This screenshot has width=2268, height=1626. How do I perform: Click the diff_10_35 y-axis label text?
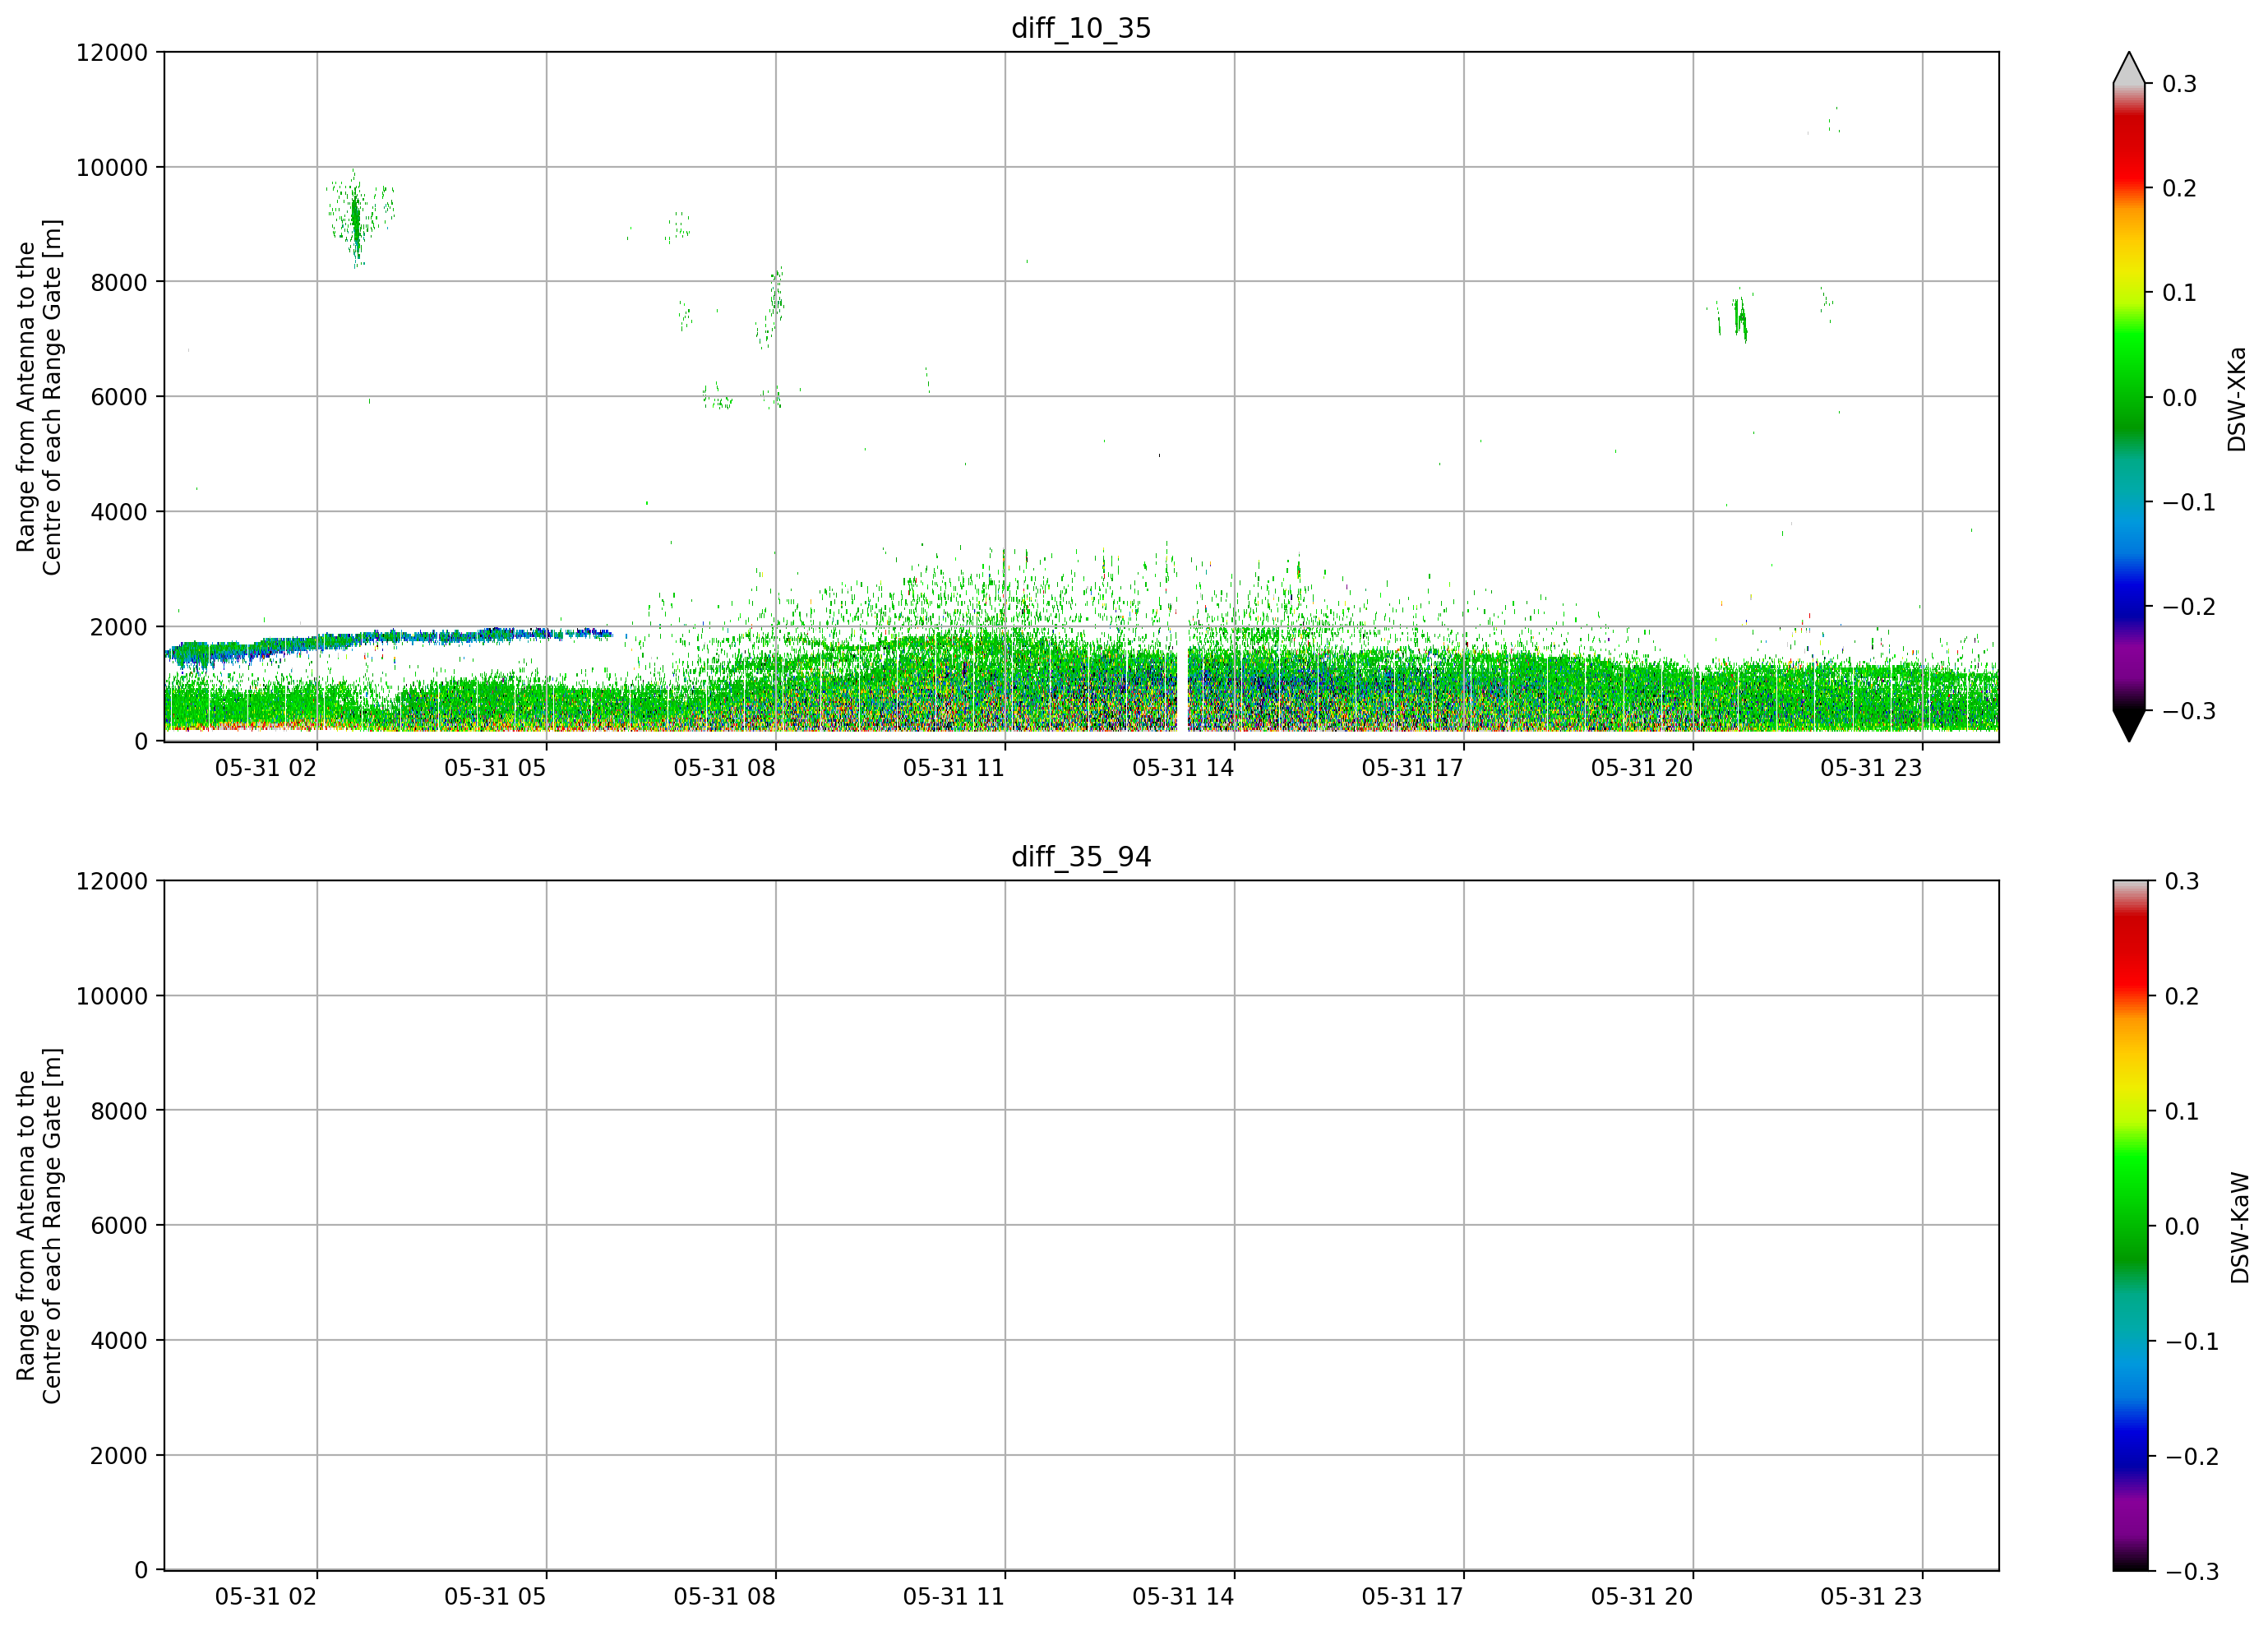39,397
